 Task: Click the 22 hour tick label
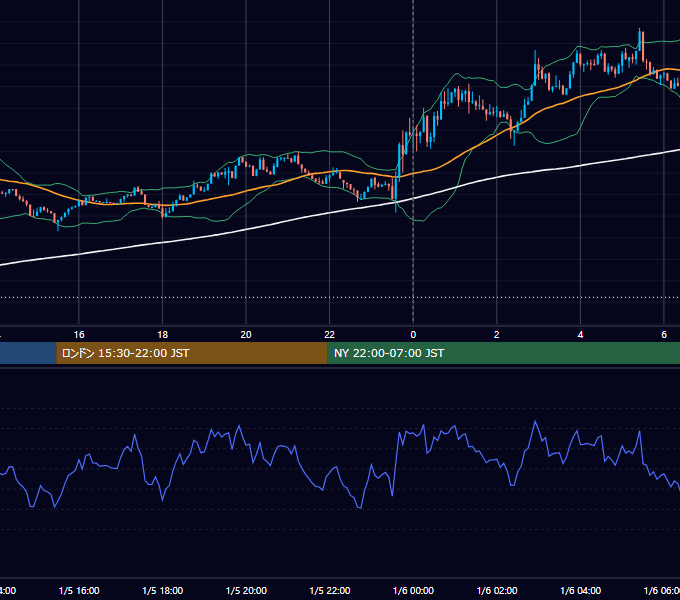330,335
